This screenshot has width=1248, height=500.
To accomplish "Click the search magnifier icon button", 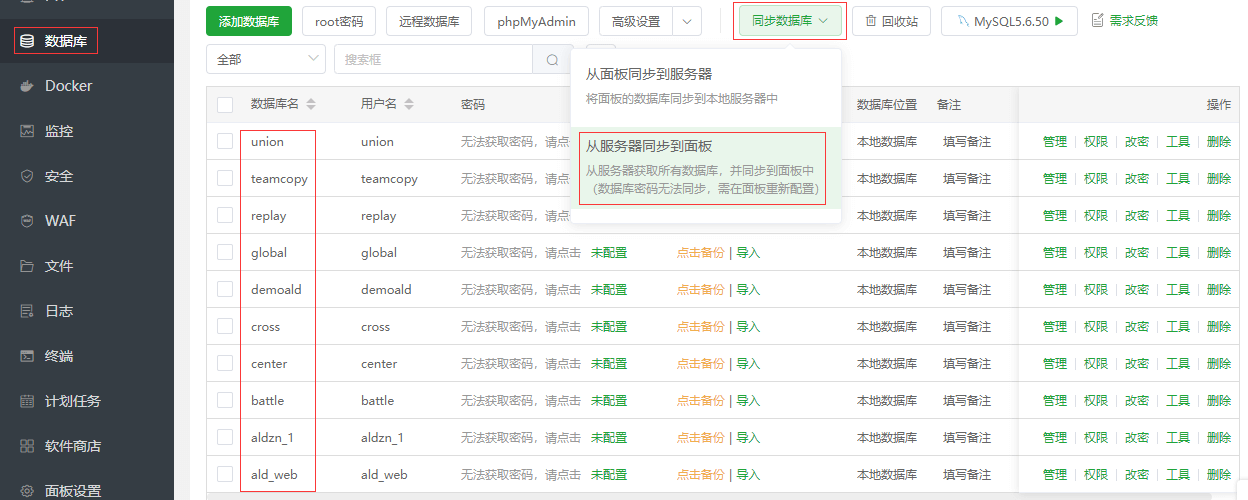I will [x=552, y=60].
